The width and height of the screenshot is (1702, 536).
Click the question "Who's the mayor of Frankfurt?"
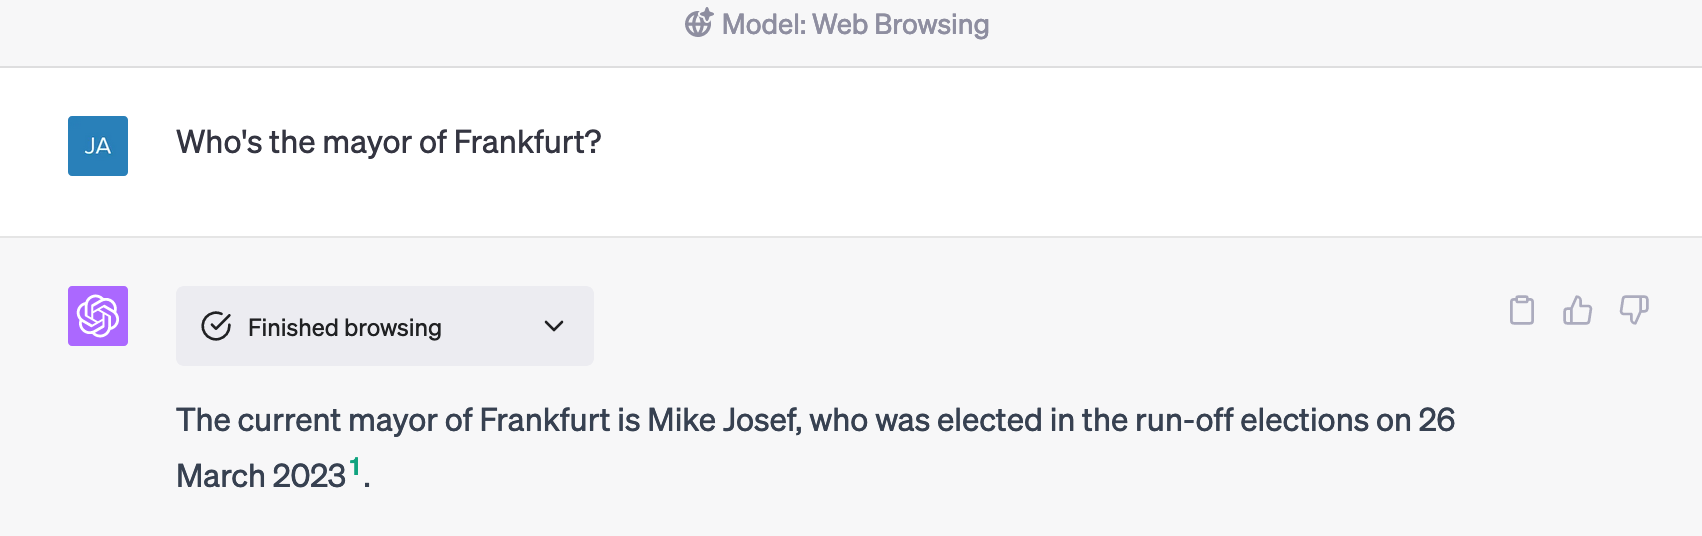389,142
